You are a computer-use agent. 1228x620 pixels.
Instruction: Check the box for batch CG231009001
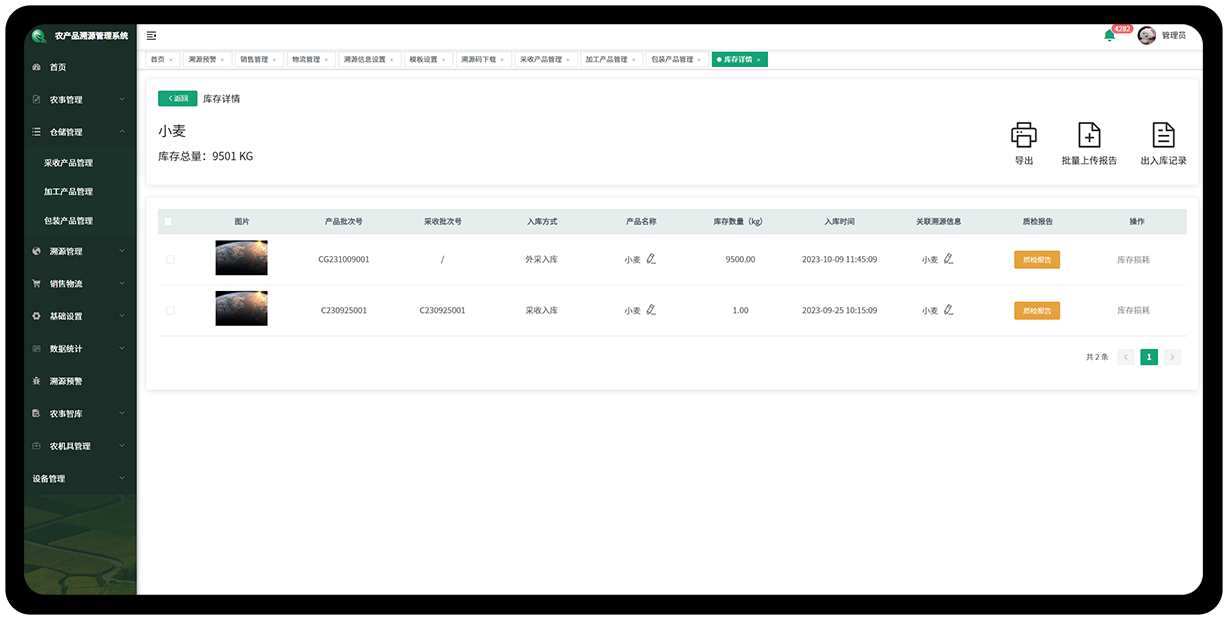(x=170, y=259)
